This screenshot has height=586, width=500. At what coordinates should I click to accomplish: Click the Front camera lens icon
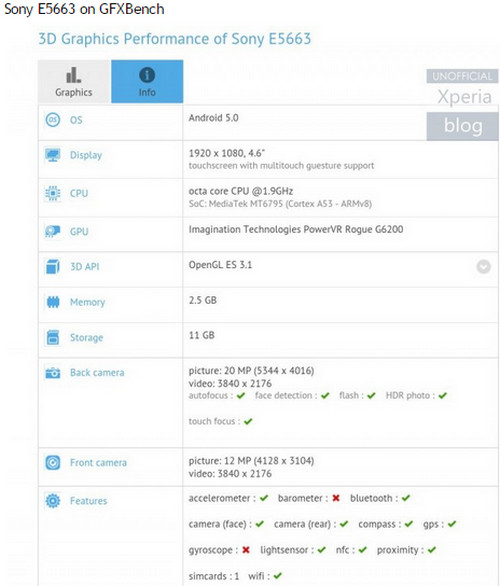point(53,463)
